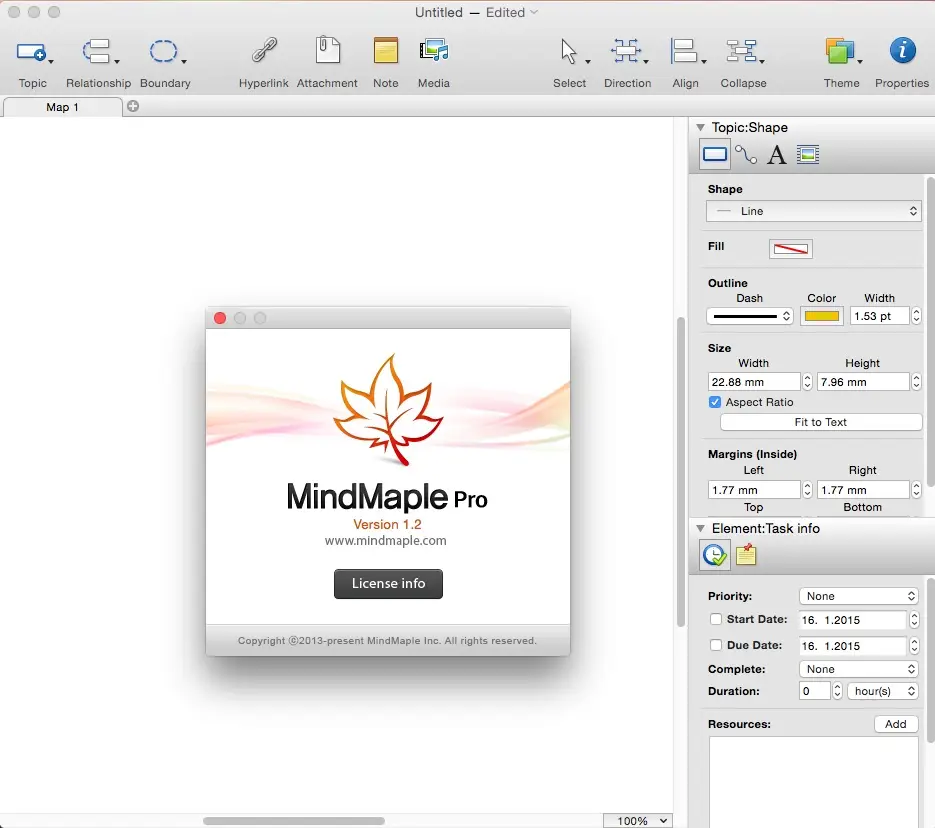Click the www.mindmaple.com link
Viewport: 935px width, 828px height.
[x=385, y=541]
